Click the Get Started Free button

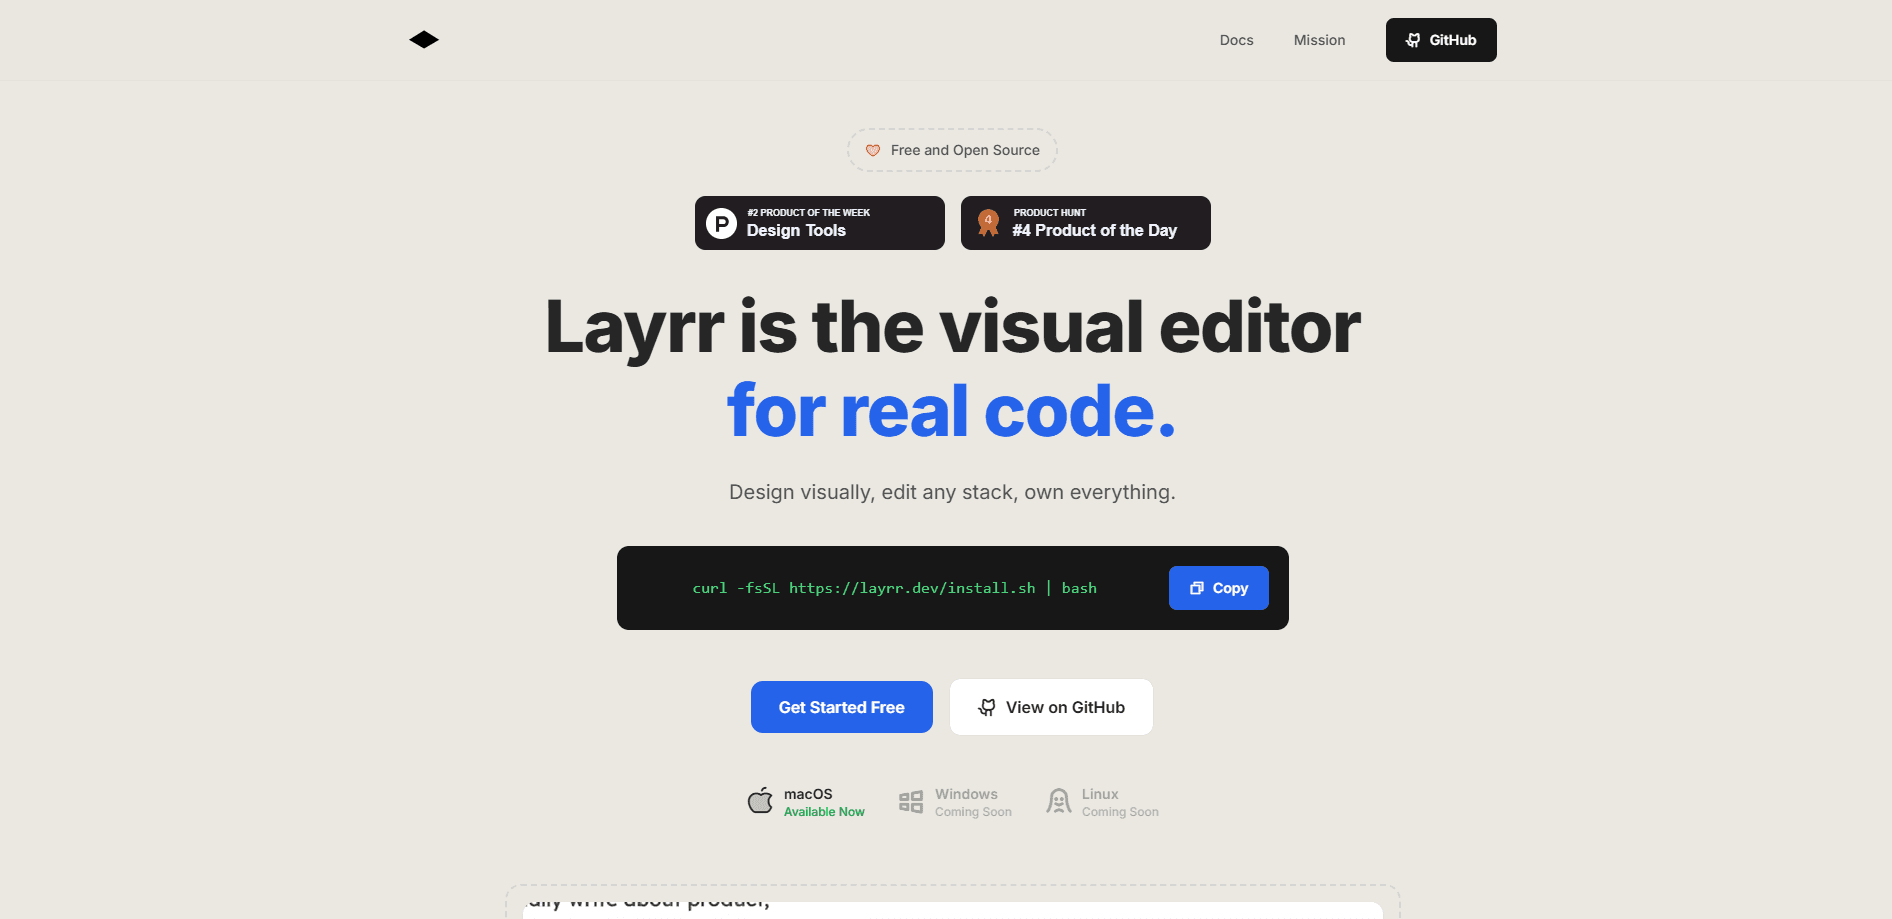[x=842, y=707]
